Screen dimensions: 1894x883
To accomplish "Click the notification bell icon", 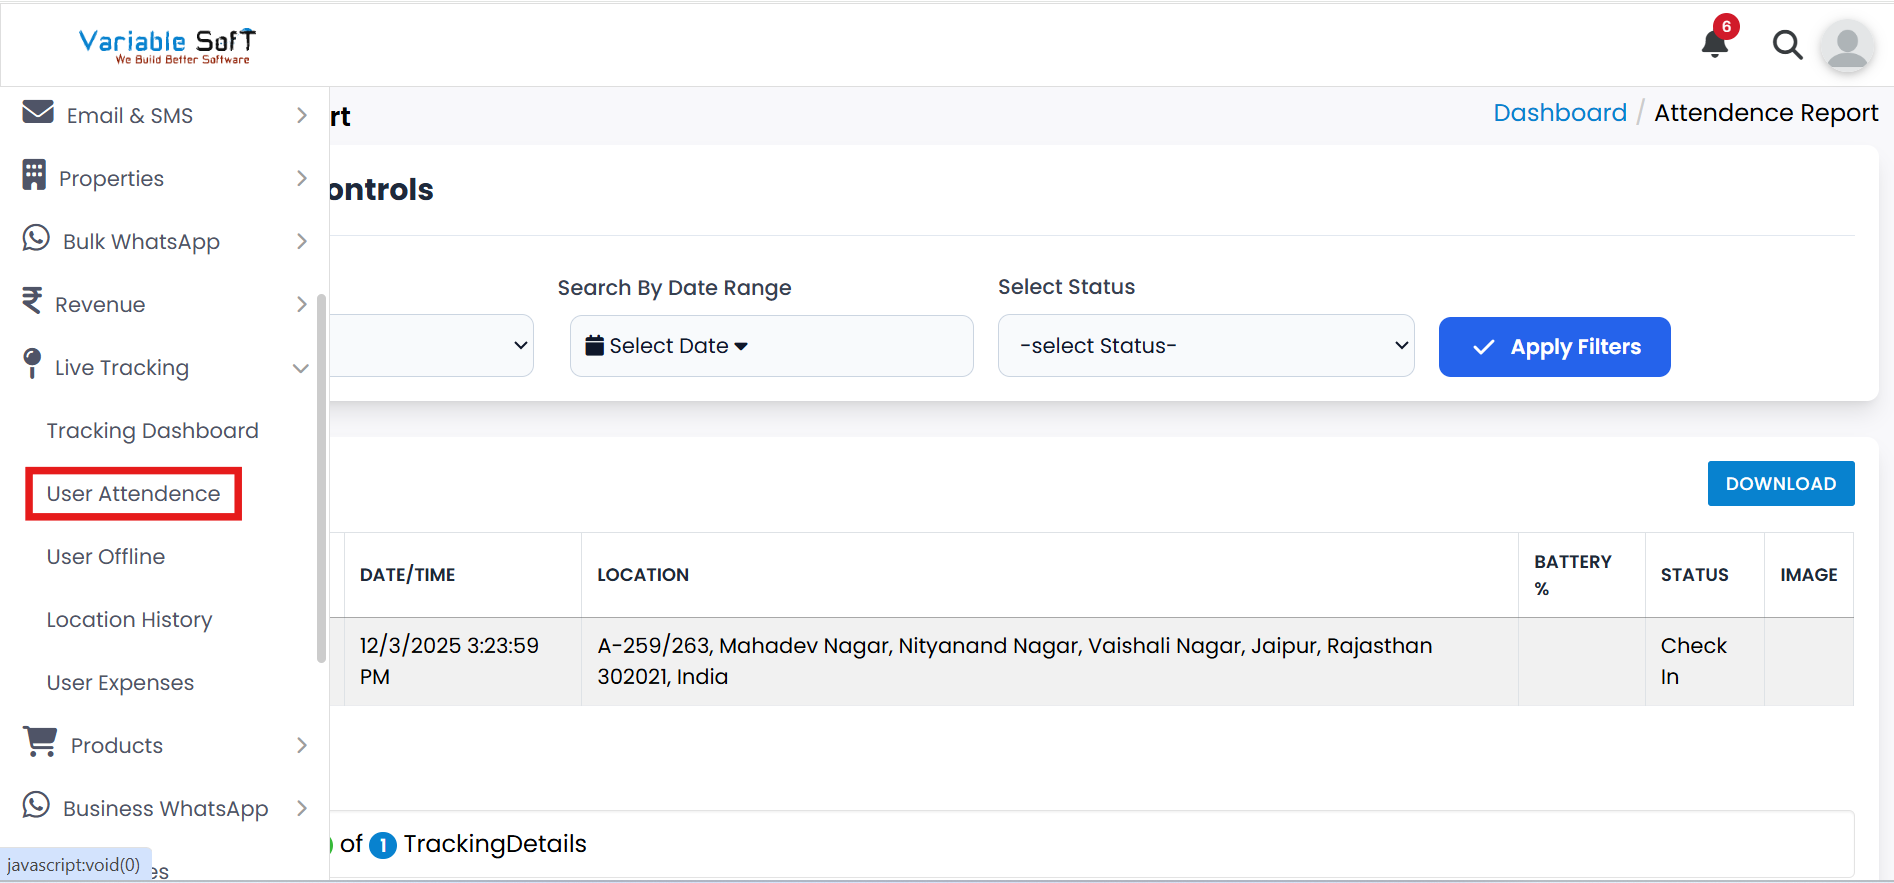I will (1715, 44).
